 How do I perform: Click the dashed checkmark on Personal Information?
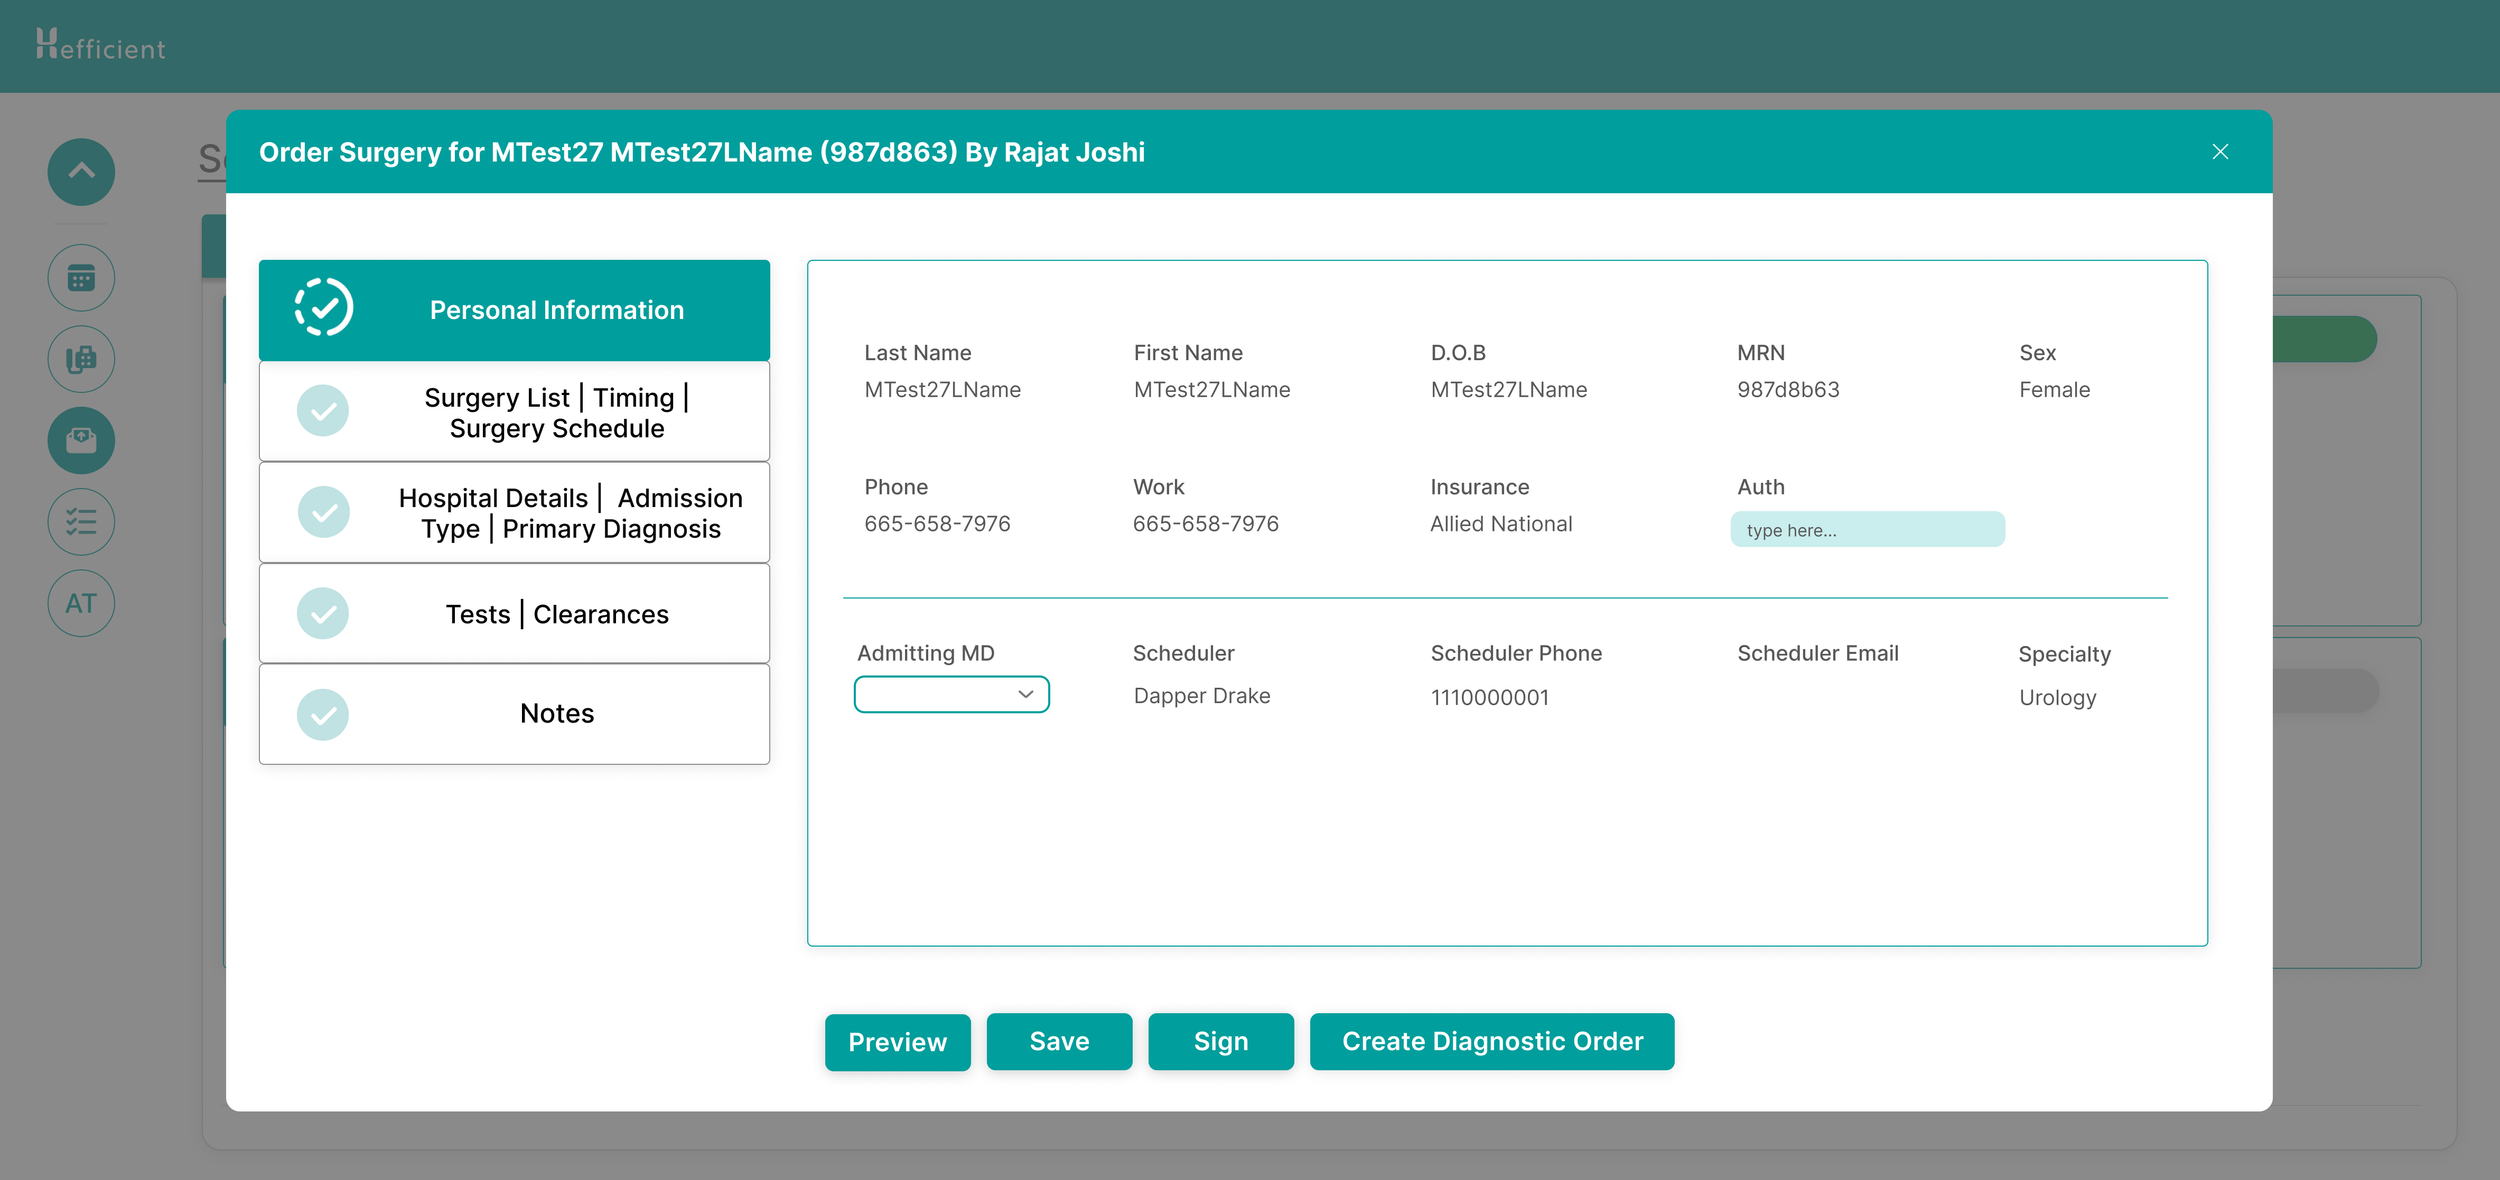(x=323, y=308)
